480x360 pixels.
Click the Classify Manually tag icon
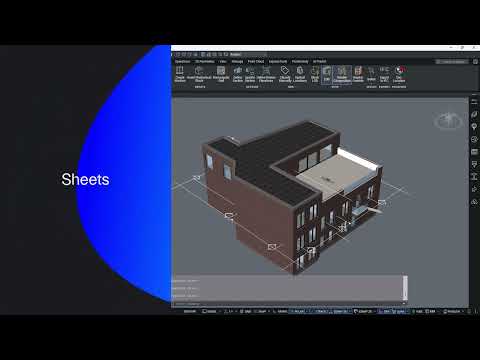coord(285,74)
